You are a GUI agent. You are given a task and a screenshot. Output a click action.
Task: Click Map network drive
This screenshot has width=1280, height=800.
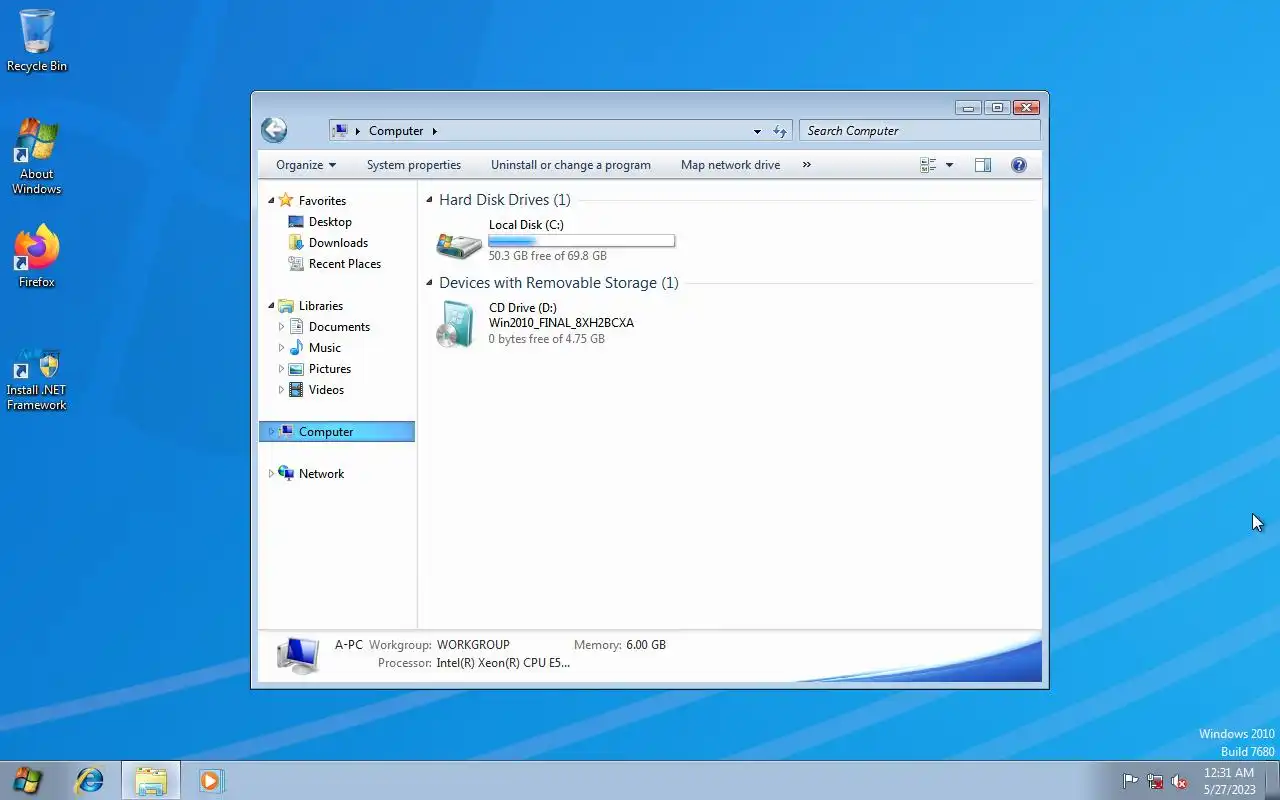click(730, 165)
